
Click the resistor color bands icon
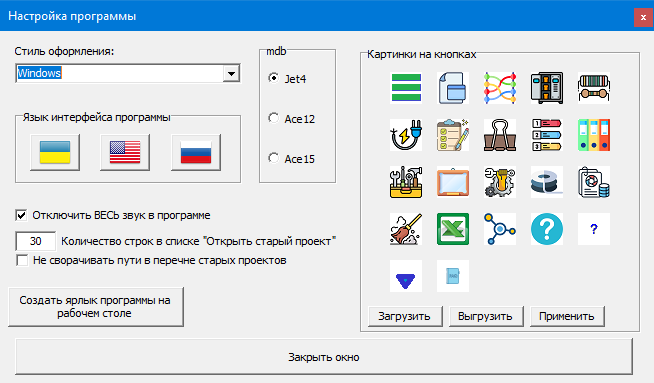click(x=594, y=88)
